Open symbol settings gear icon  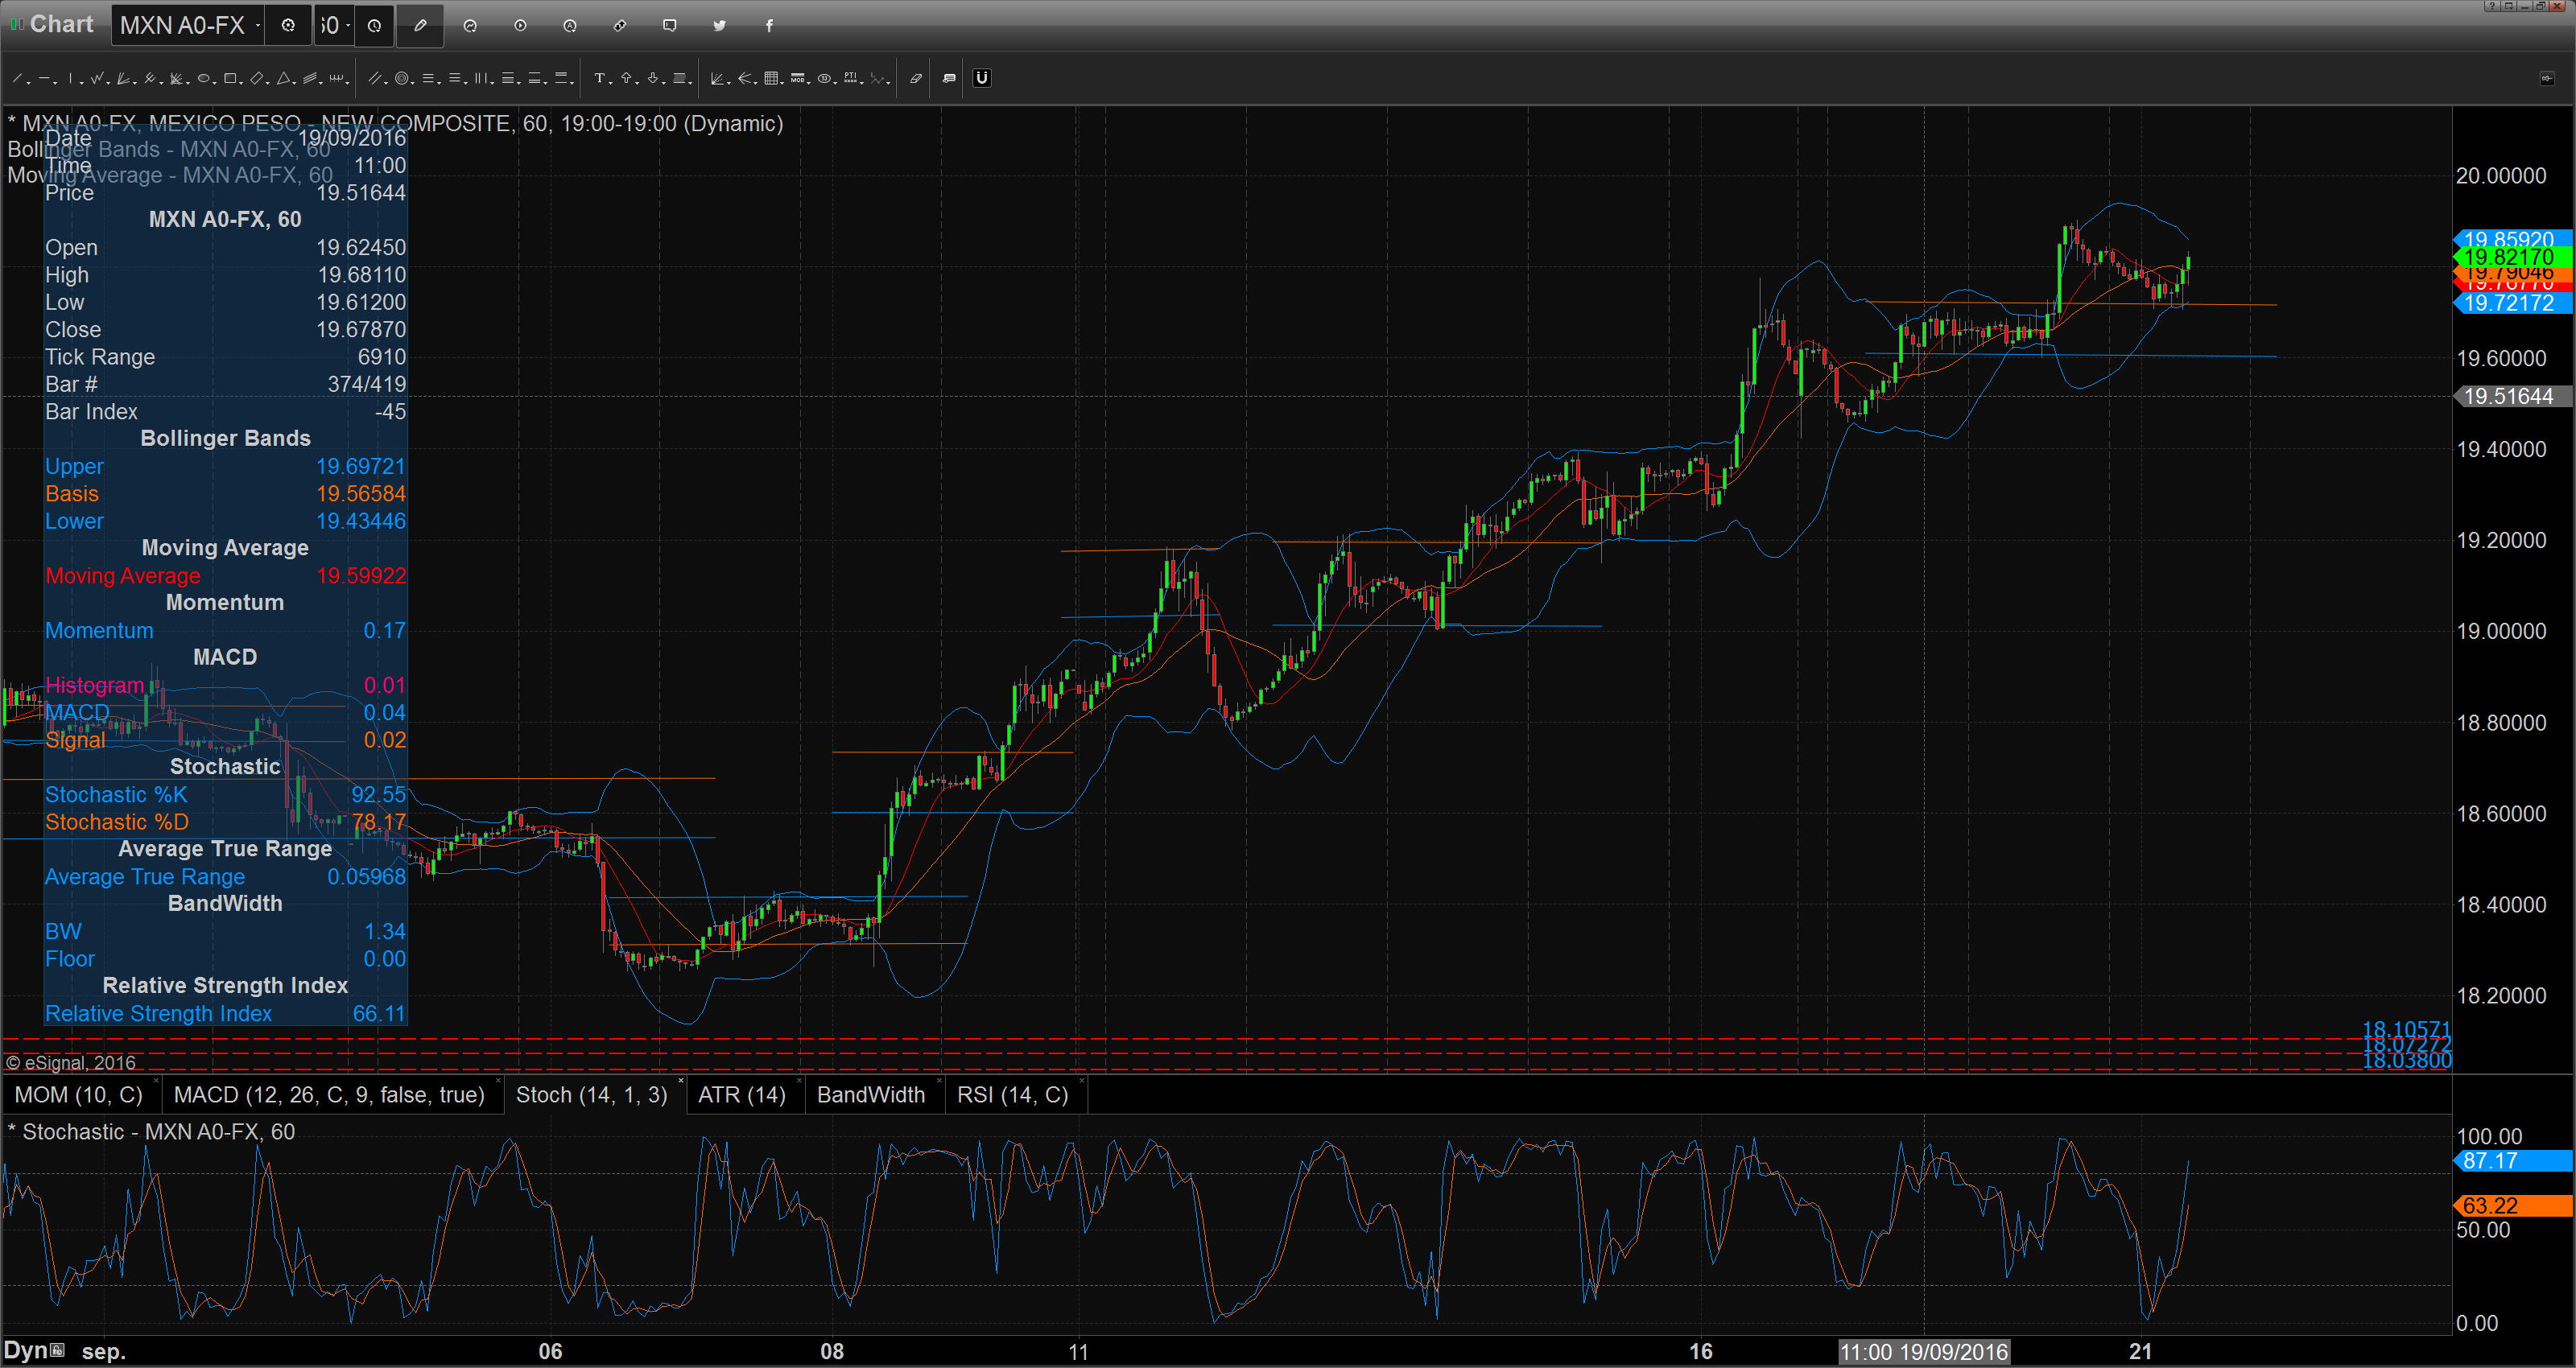(288, 25)
